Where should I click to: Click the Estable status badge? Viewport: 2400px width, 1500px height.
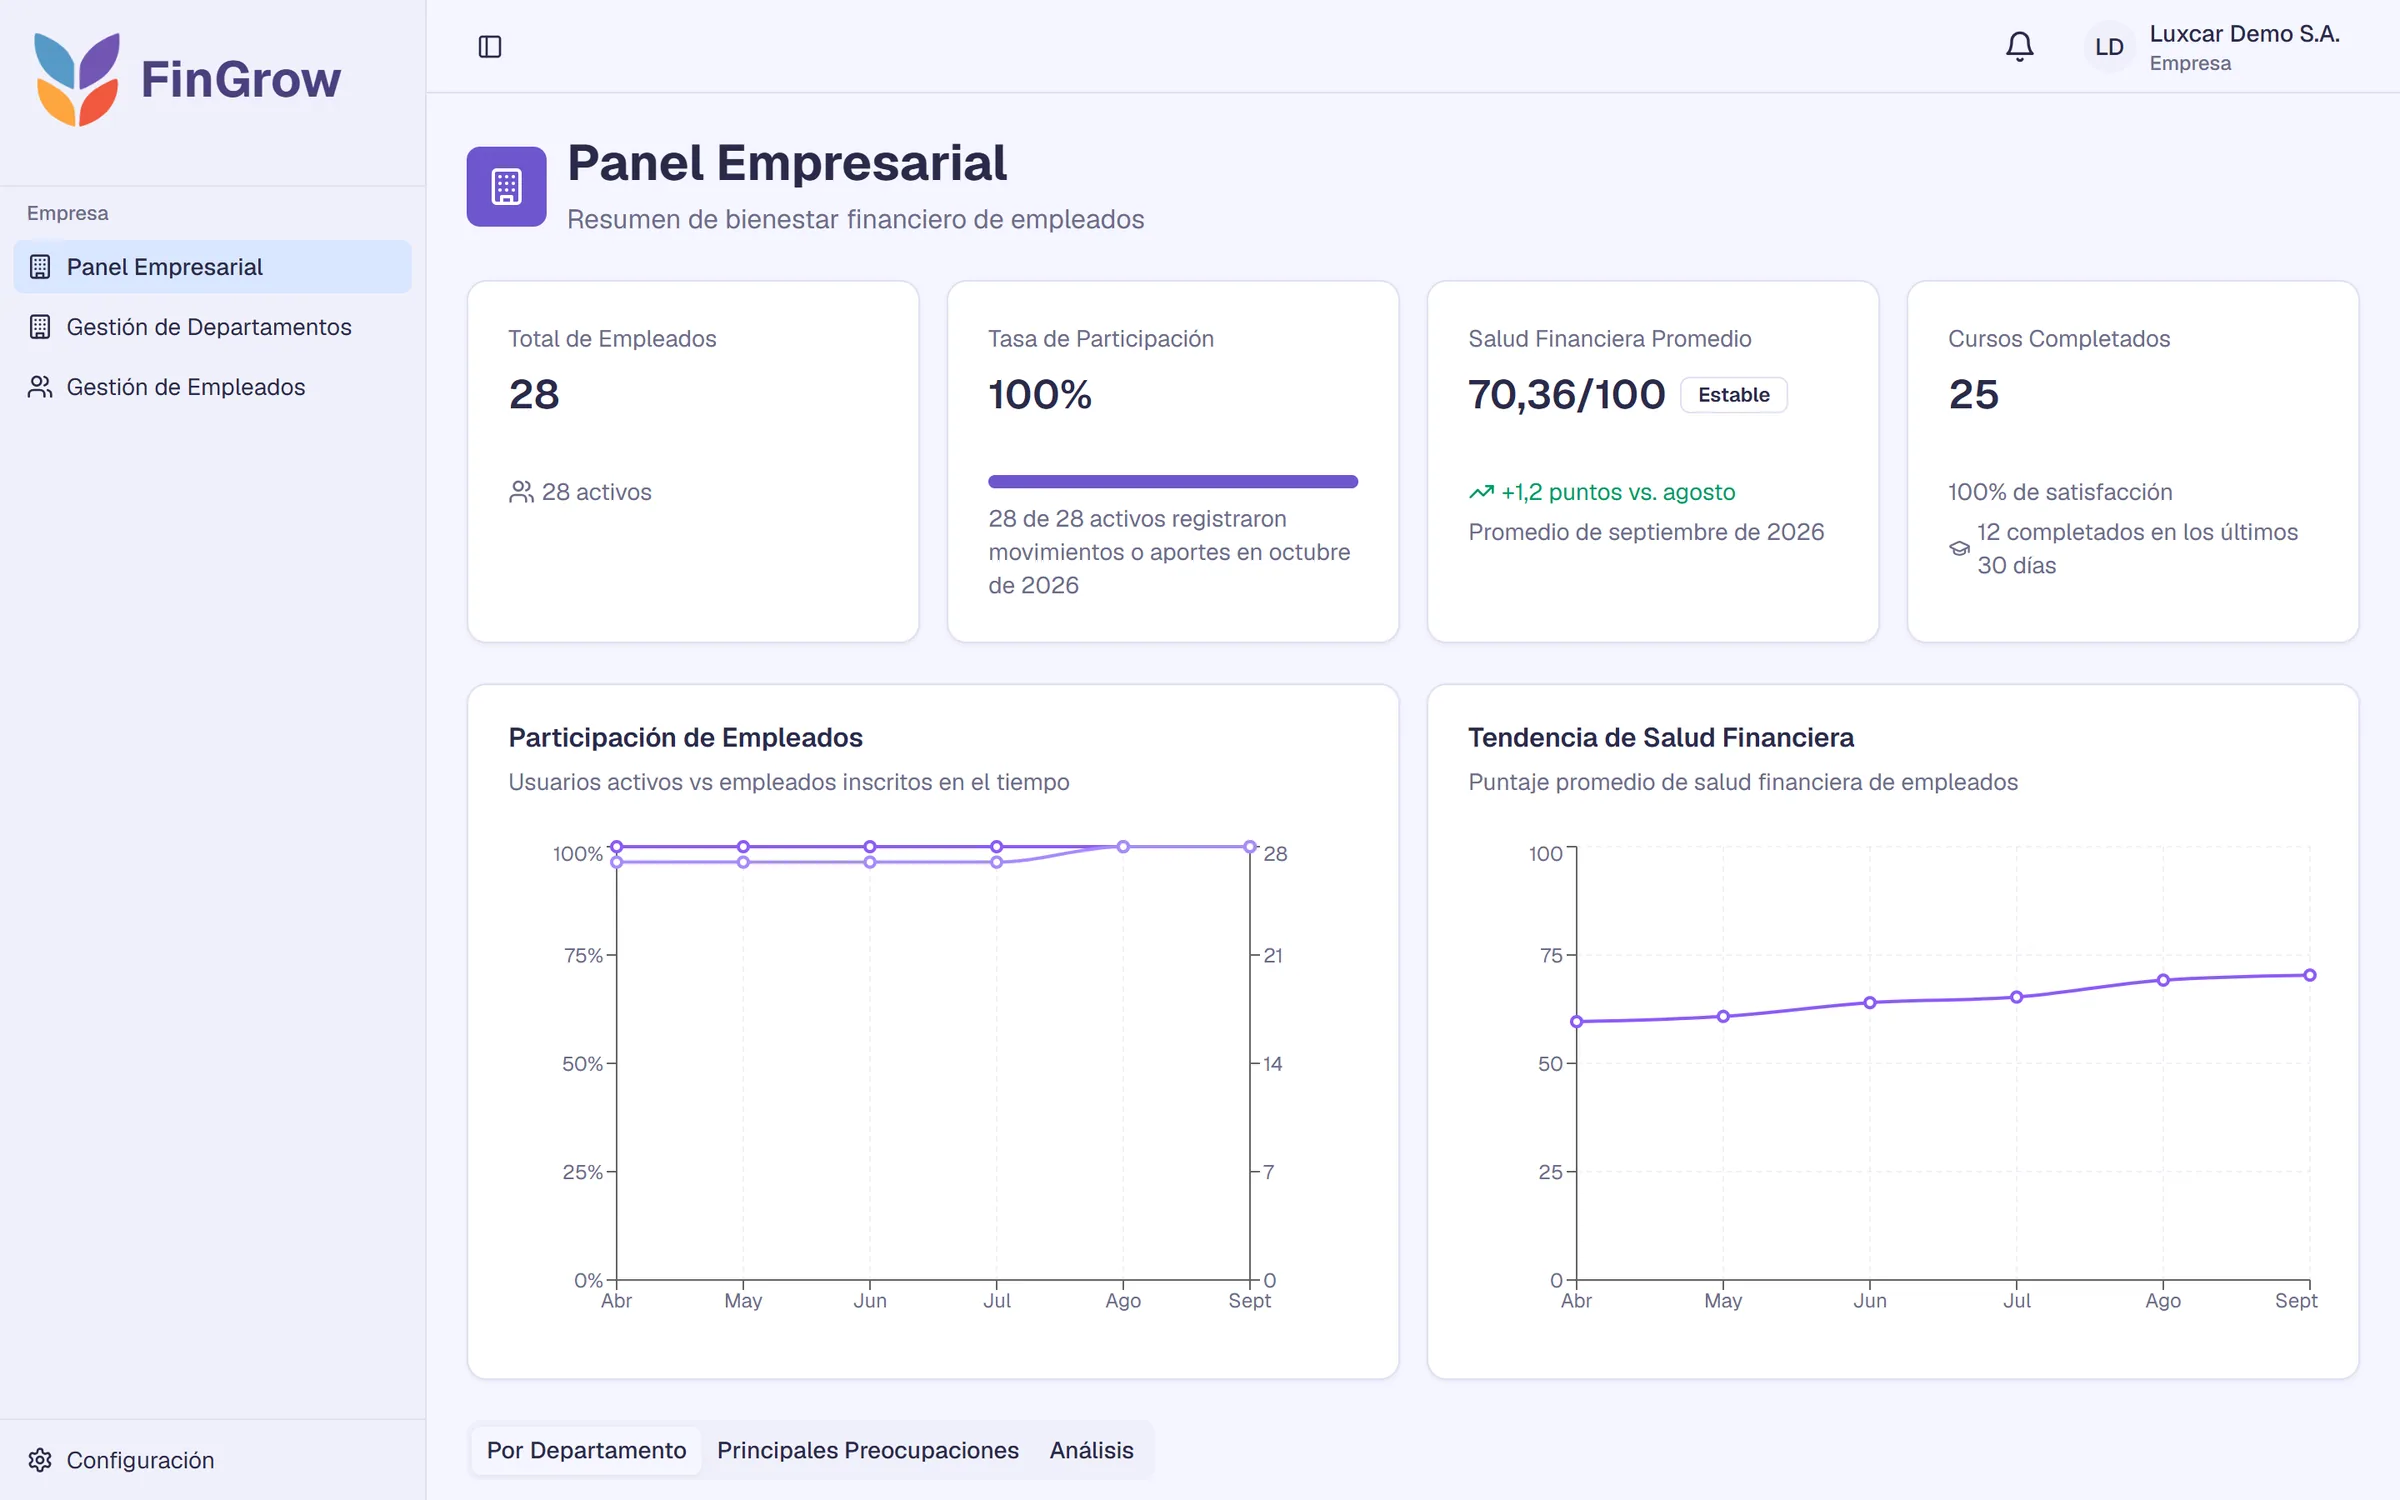pos(1733,395)
